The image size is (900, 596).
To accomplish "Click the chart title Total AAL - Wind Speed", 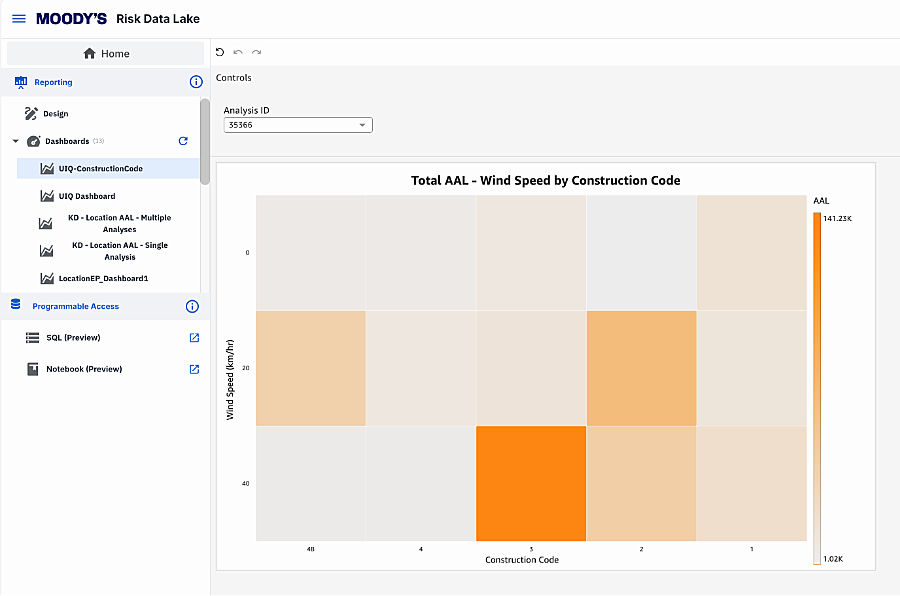I will coord(545,180).
